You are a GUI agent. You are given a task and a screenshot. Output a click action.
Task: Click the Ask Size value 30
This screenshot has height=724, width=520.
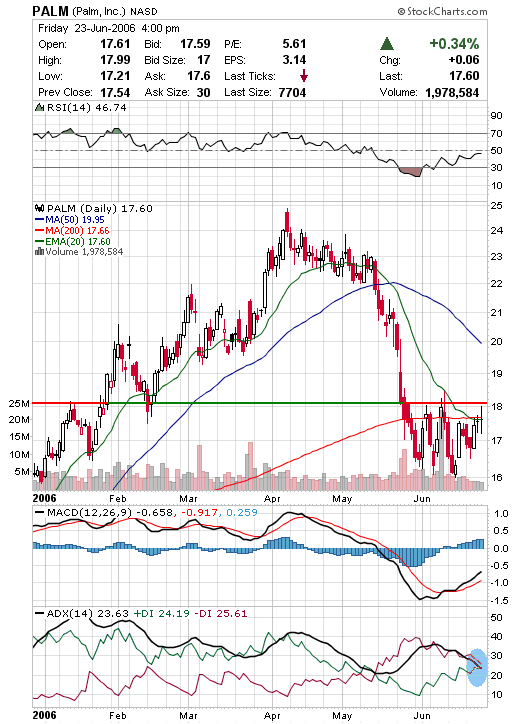[204, 92]
